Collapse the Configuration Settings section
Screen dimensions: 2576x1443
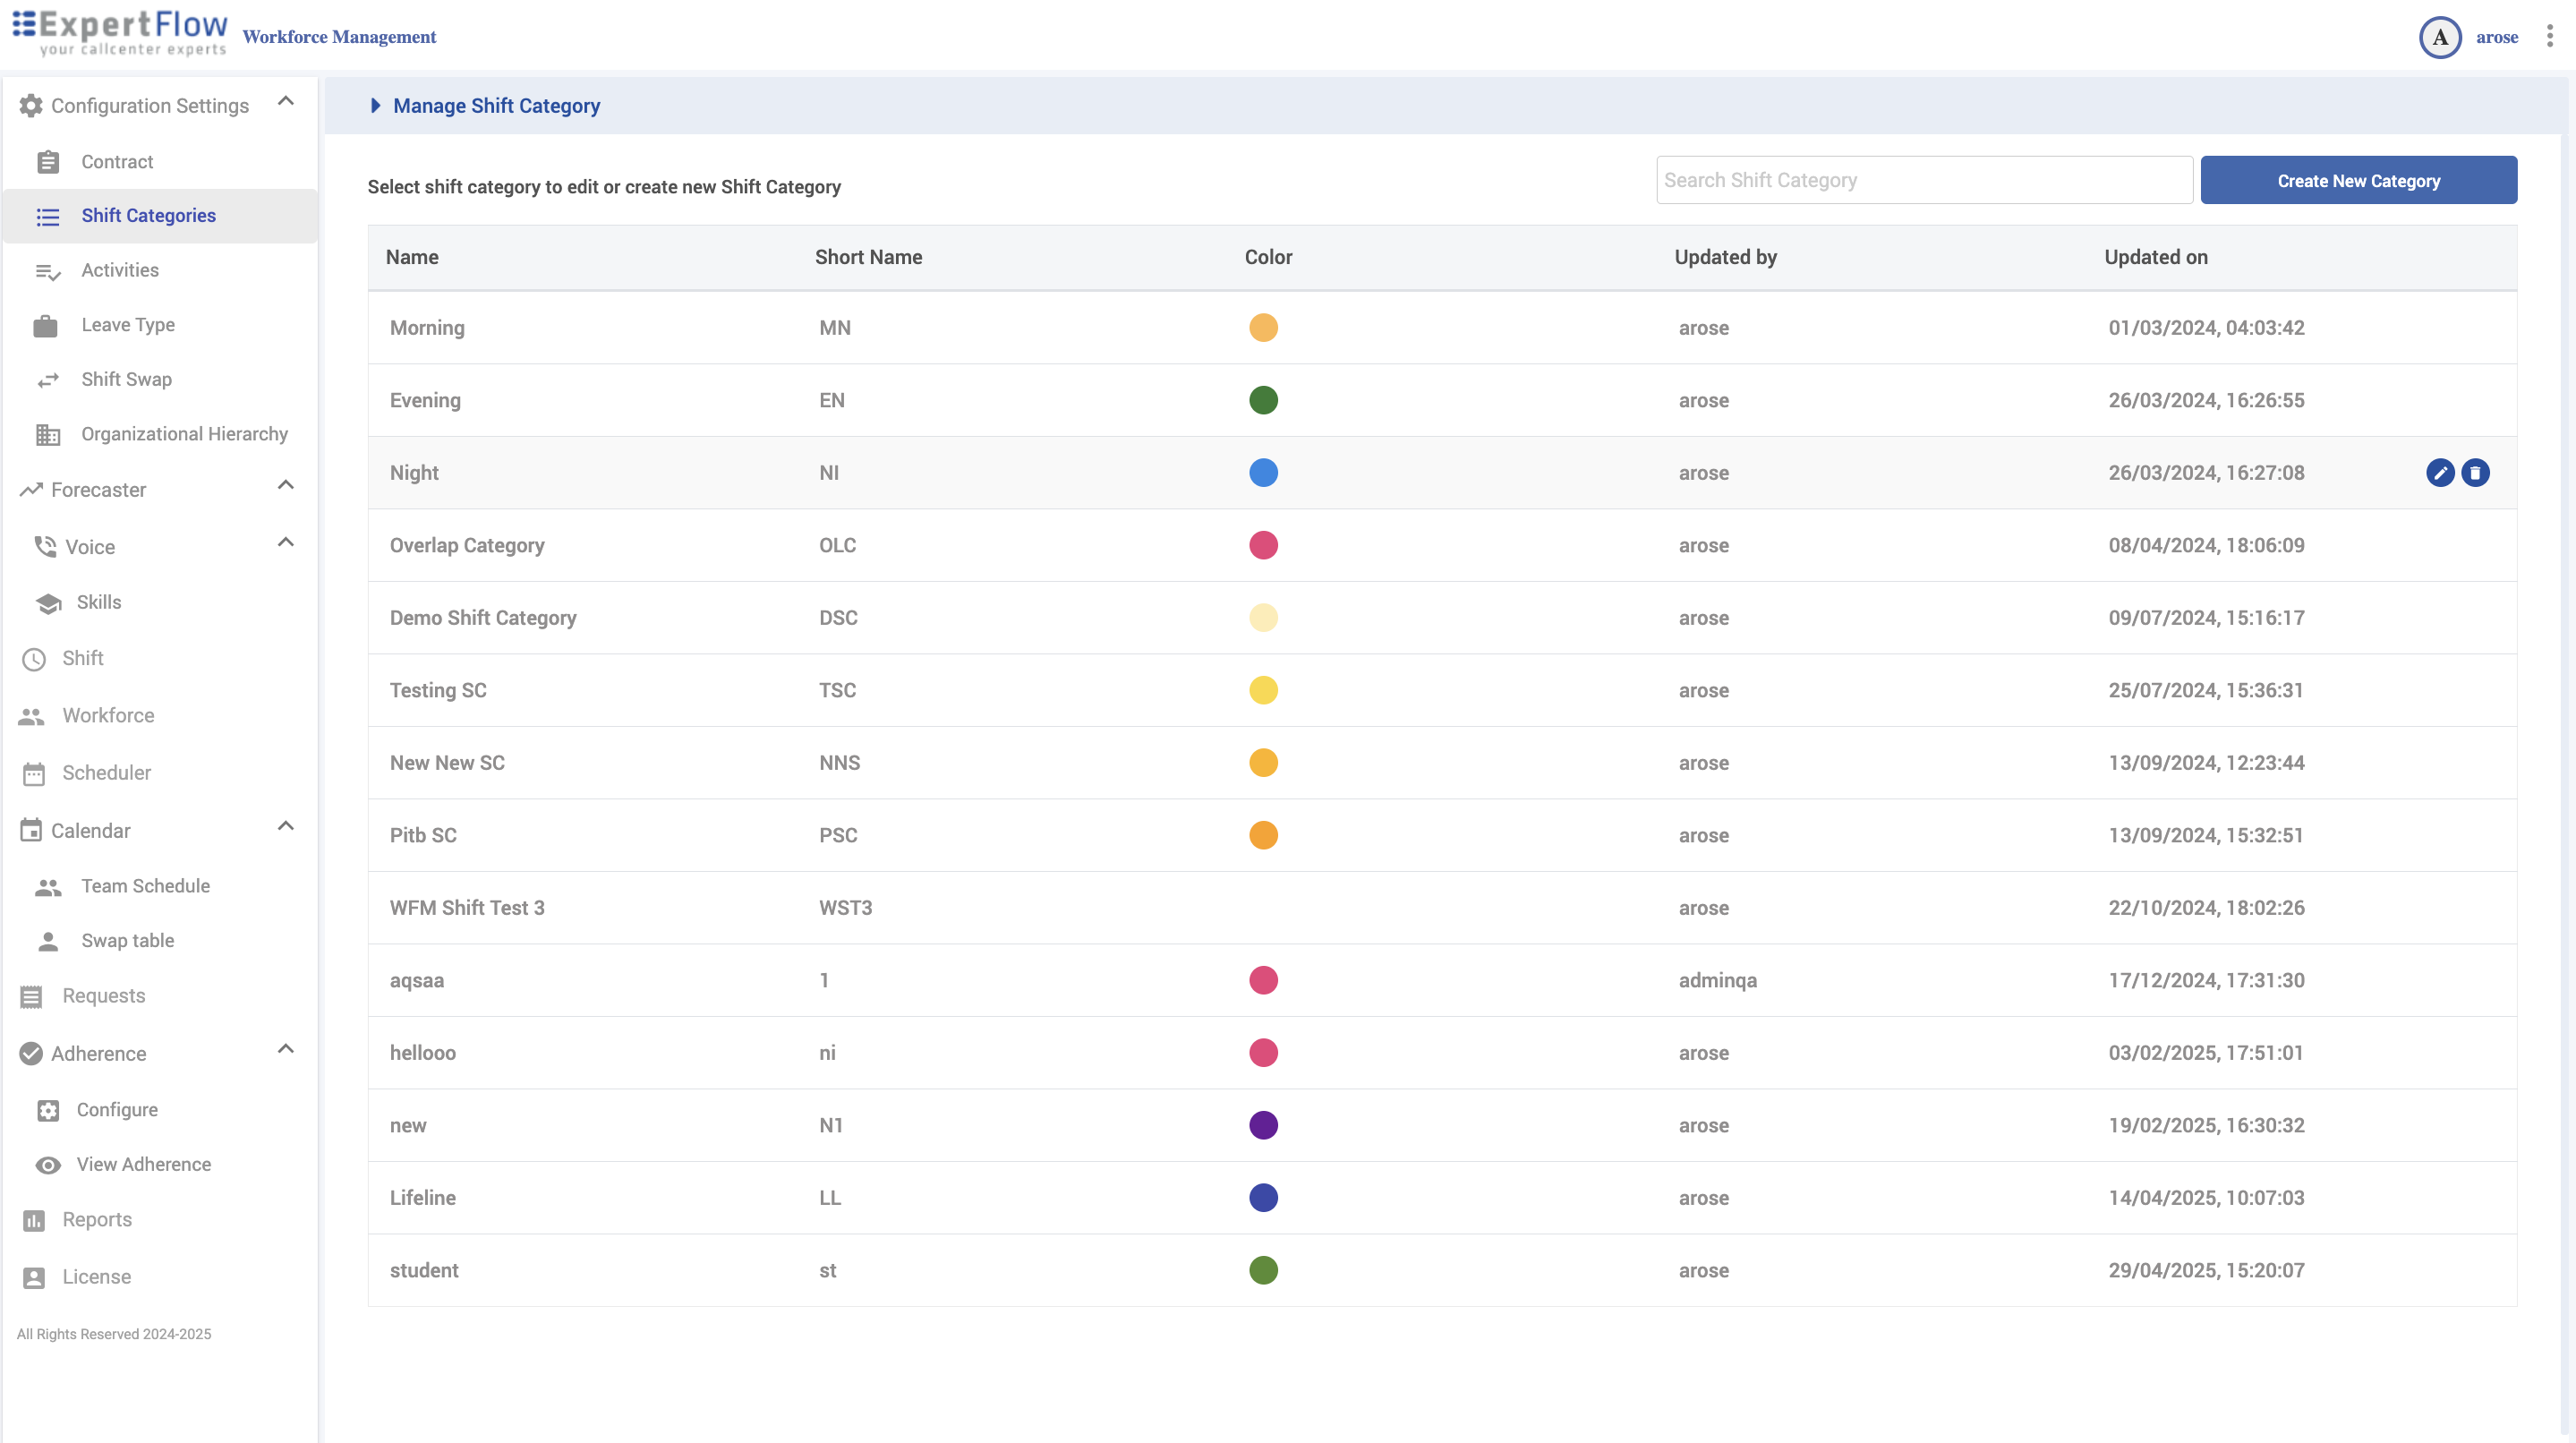pyautogui.click(x=286, y=101)
